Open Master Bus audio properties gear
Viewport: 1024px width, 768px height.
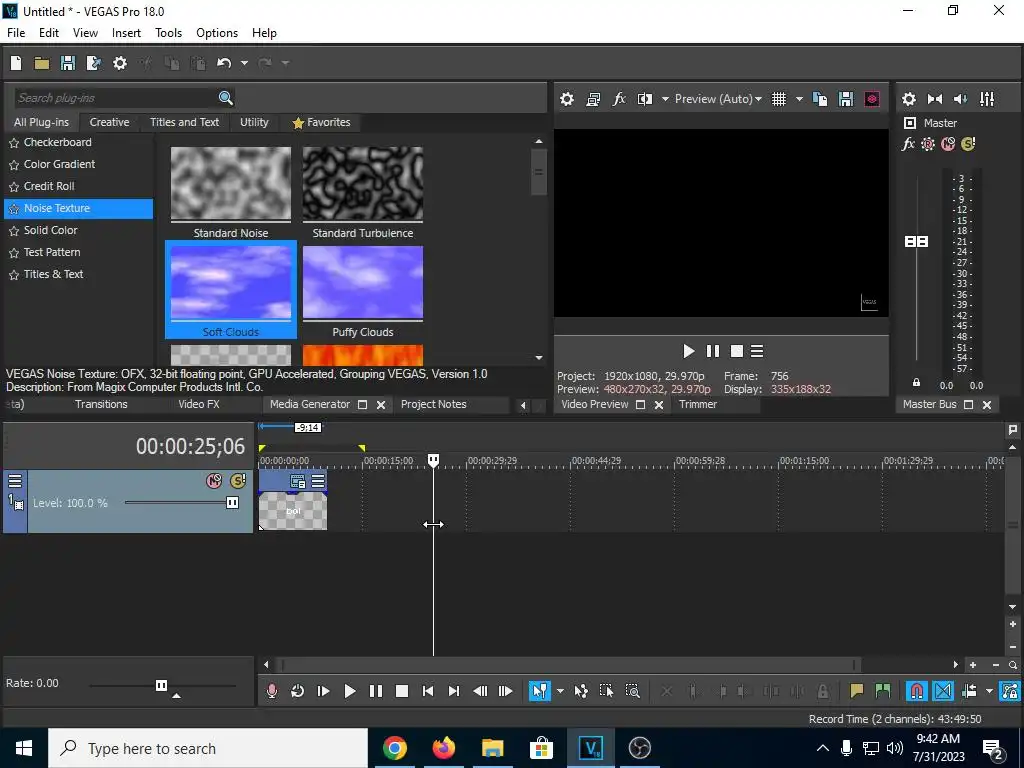click(908, 99)
